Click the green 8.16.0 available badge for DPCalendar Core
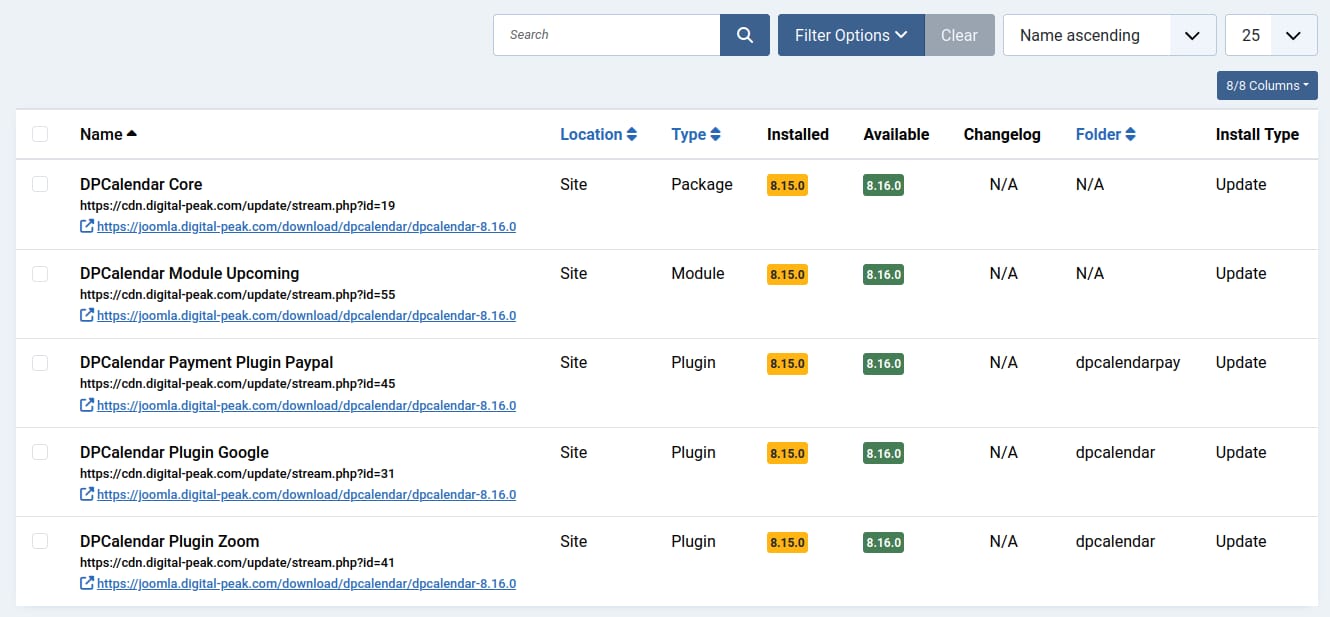 [x=883, y=185]
